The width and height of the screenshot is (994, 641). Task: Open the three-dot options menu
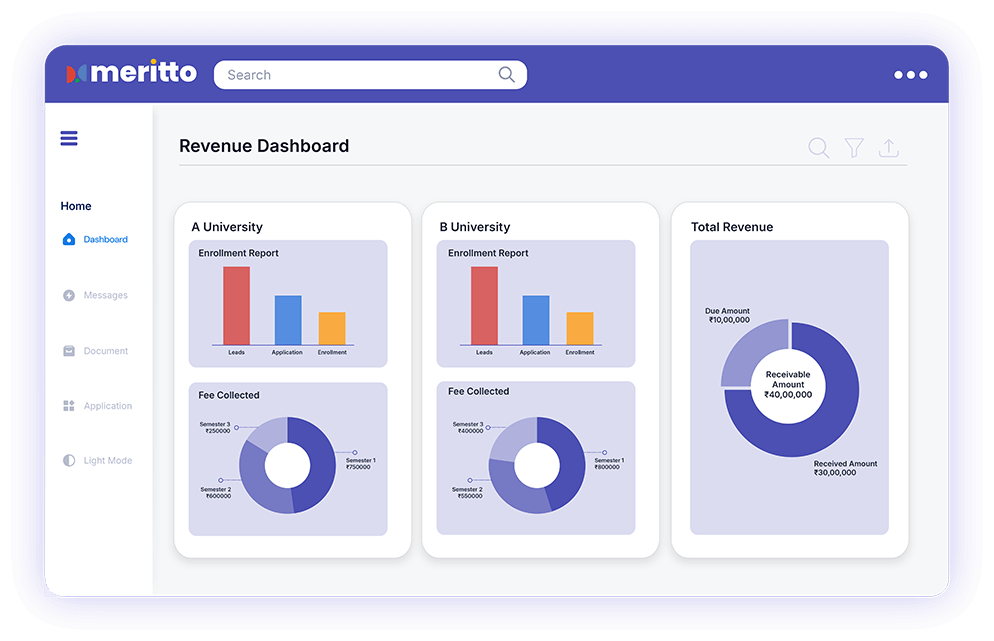click(910, 75)
